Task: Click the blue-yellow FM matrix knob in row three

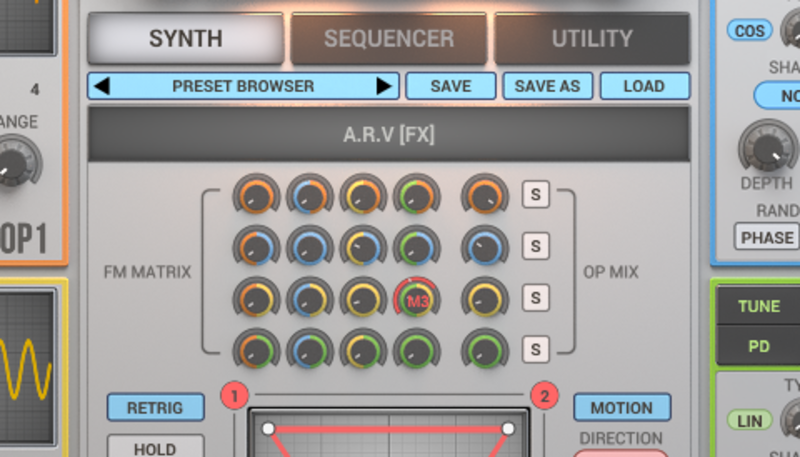Action: [310, 298]
